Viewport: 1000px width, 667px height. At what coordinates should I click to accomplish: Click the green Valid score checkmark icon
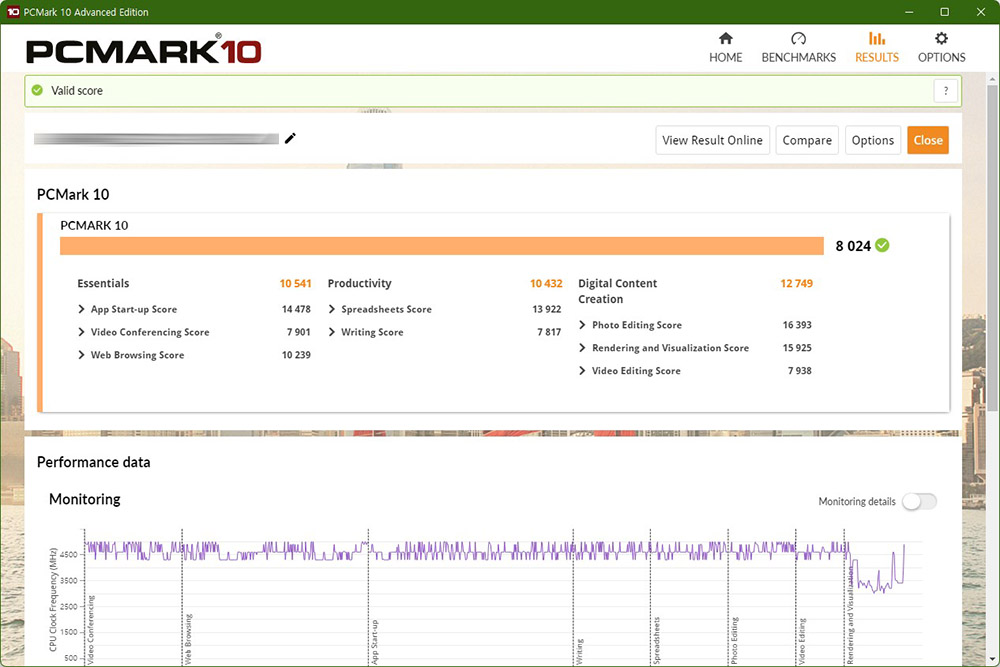38,91
